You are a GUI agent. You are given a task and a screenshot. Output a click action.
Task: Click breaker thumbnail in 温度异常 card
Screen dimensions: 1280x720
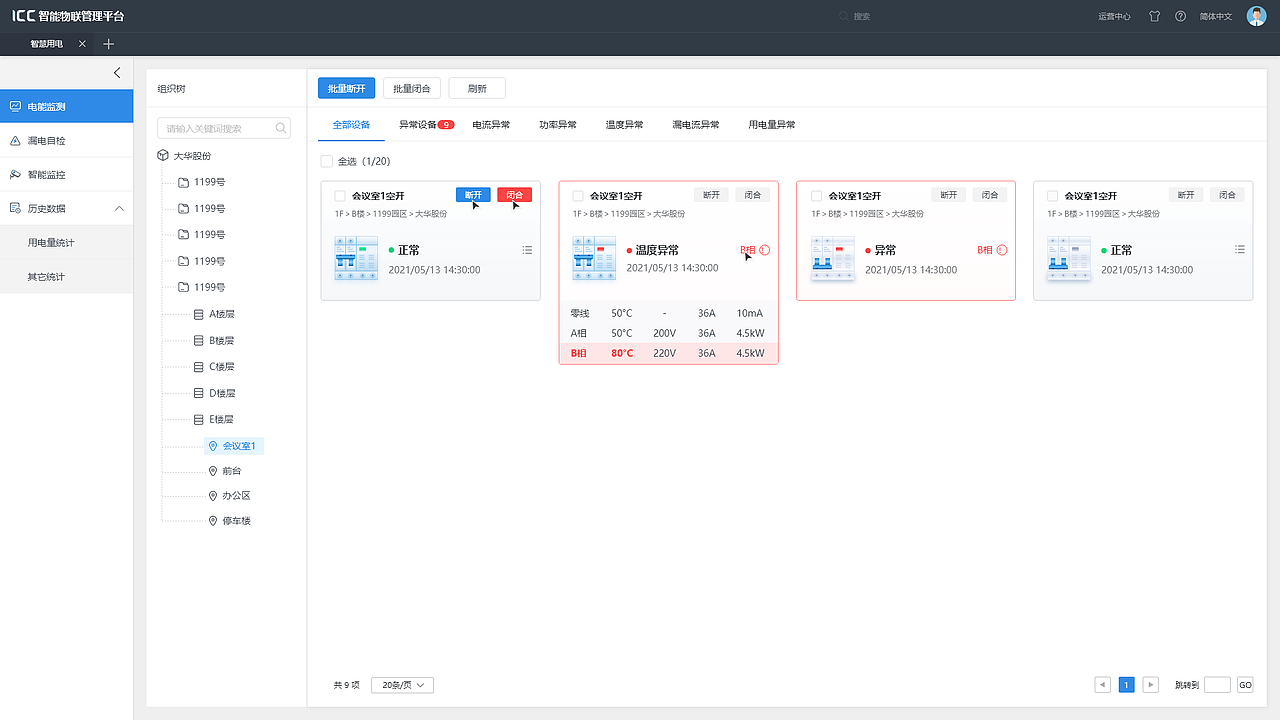(594, 258)
